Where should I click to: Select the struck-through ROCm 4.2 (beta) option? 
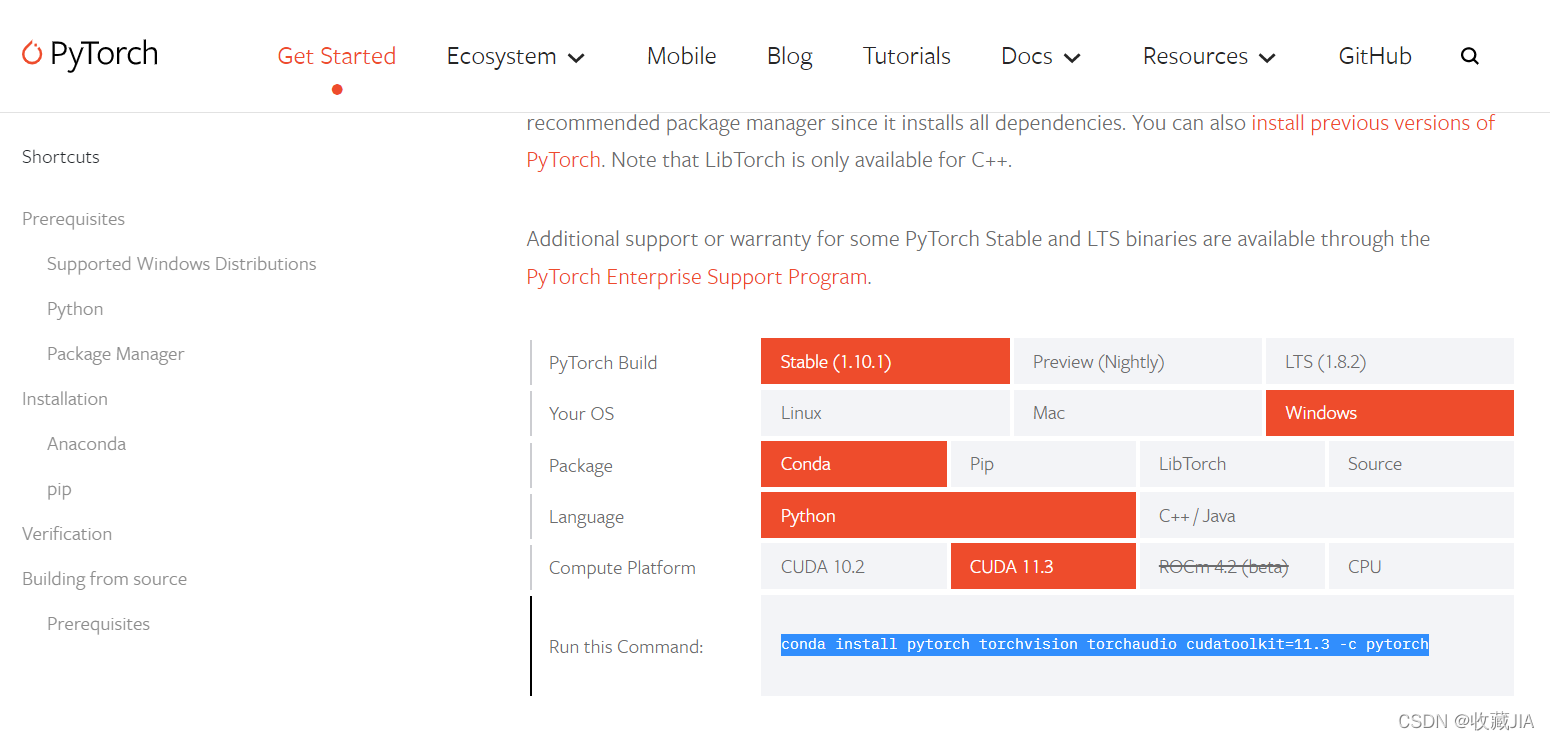[1232, 566]
